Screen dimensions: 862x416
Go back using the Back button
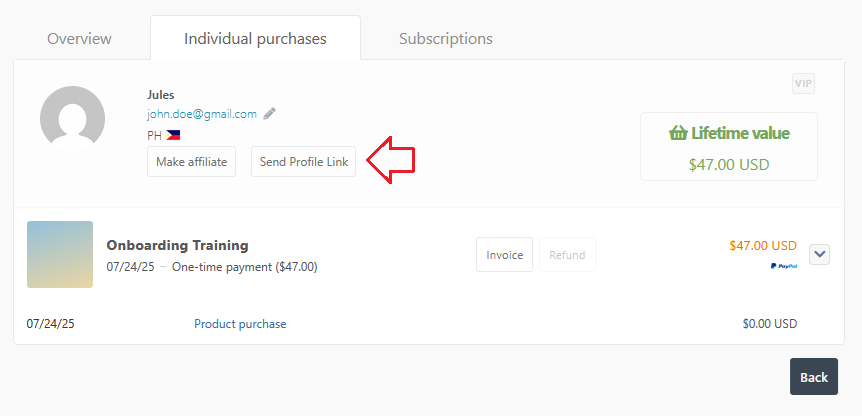(813, 377)
